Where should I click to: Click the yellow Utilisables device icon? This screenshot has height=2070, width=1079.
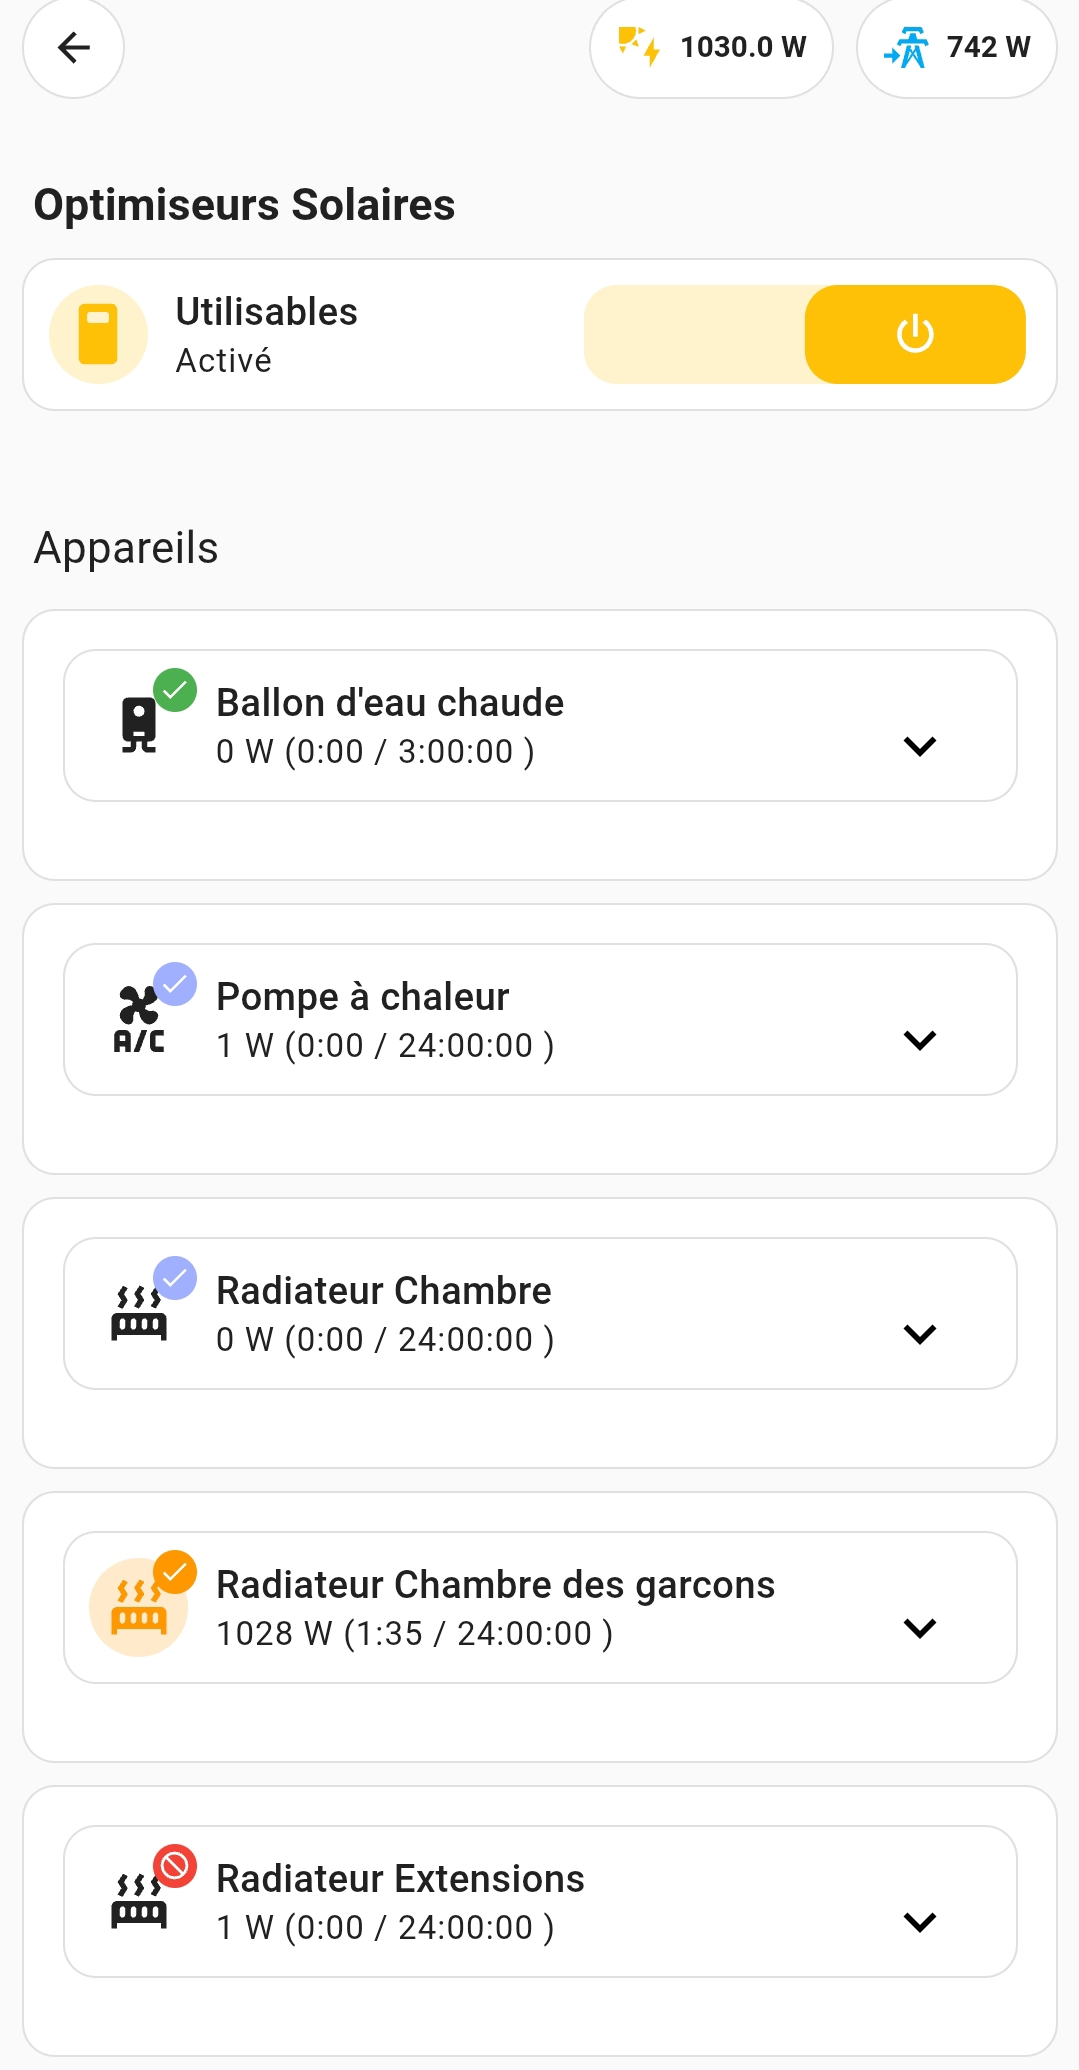(98, 334)
